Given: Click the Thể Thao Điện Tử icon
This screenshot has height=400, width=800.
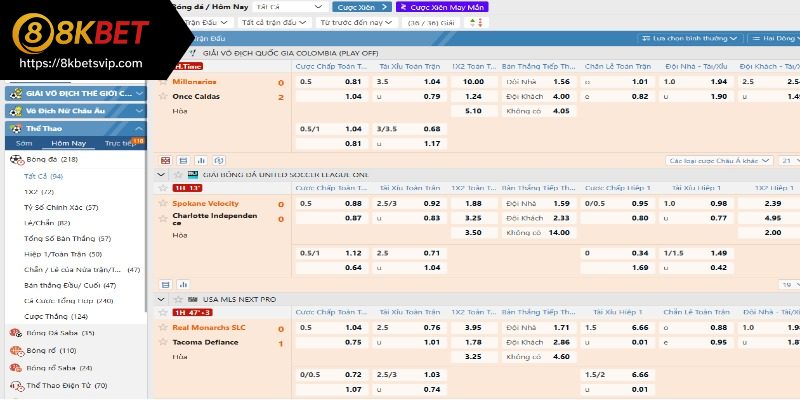Looking at the screenshot, I should [17, 386].
